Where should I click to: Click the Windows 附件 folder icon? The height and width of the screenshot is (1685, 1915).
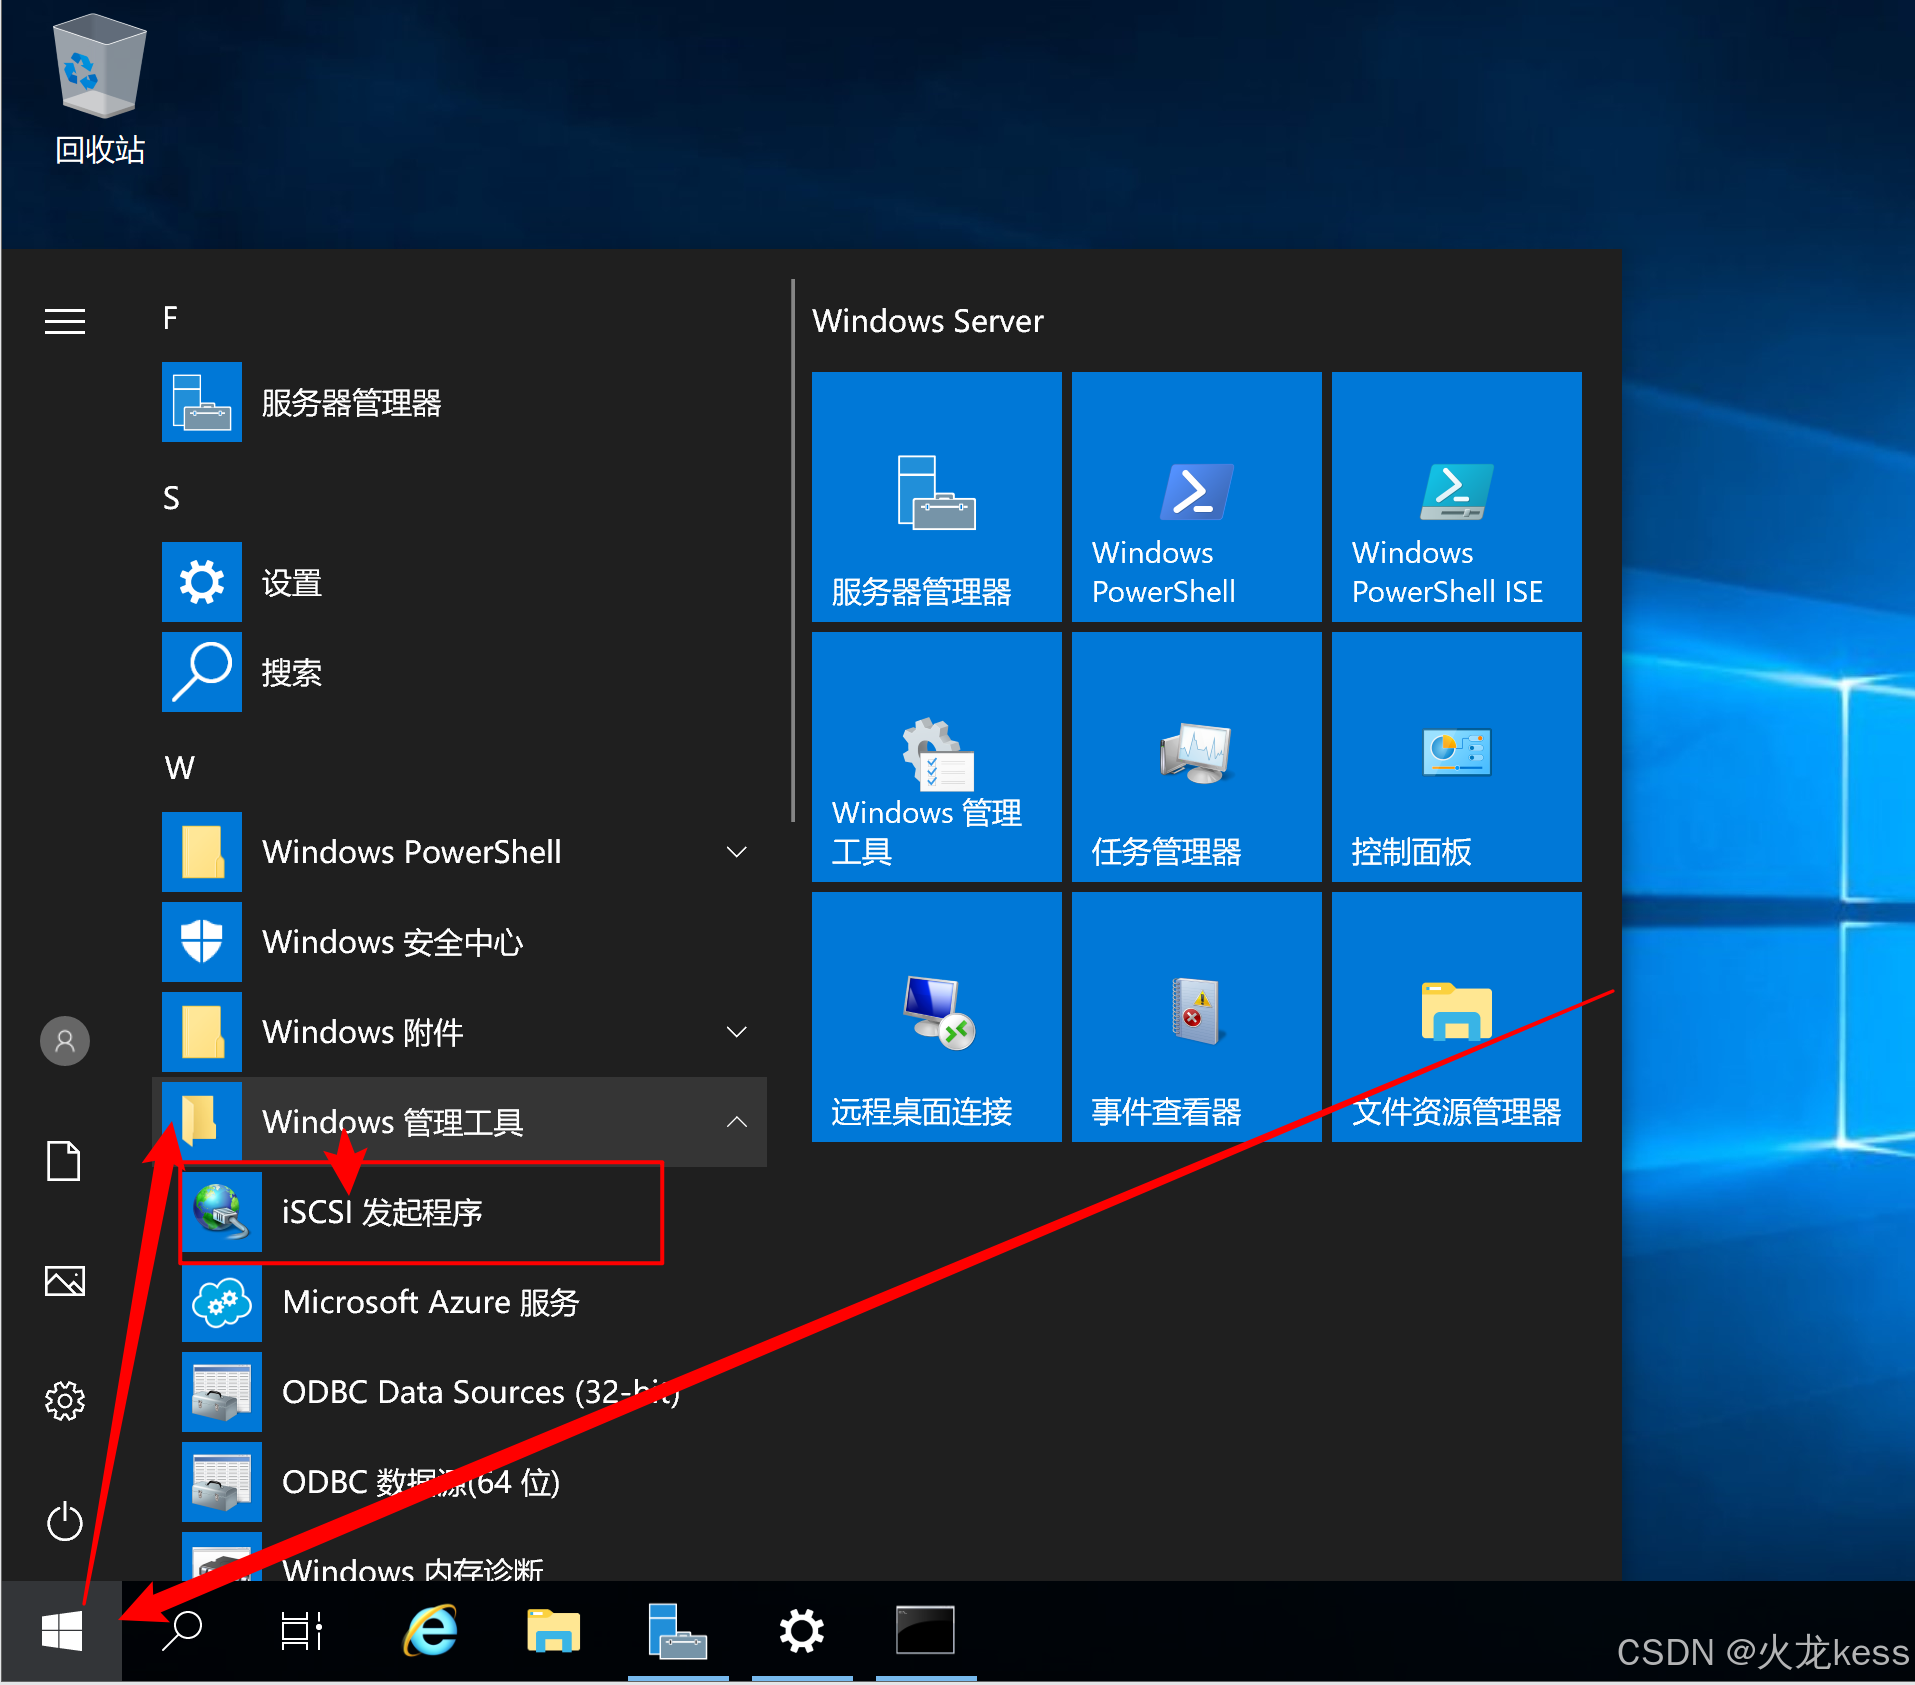(x=202, y=1032)
